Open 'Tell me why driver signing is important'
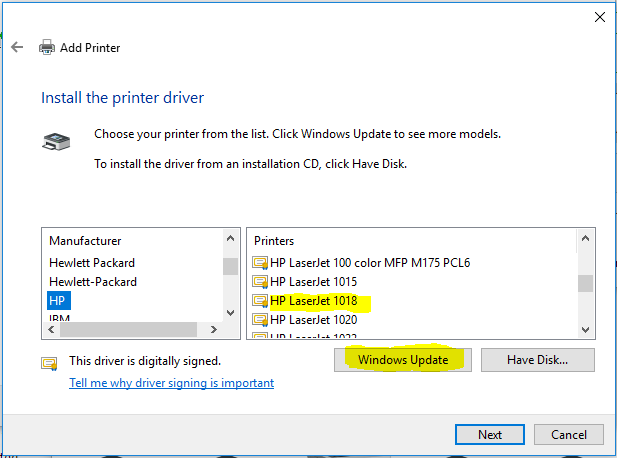617x458 pixels. (x=171, y=383)
